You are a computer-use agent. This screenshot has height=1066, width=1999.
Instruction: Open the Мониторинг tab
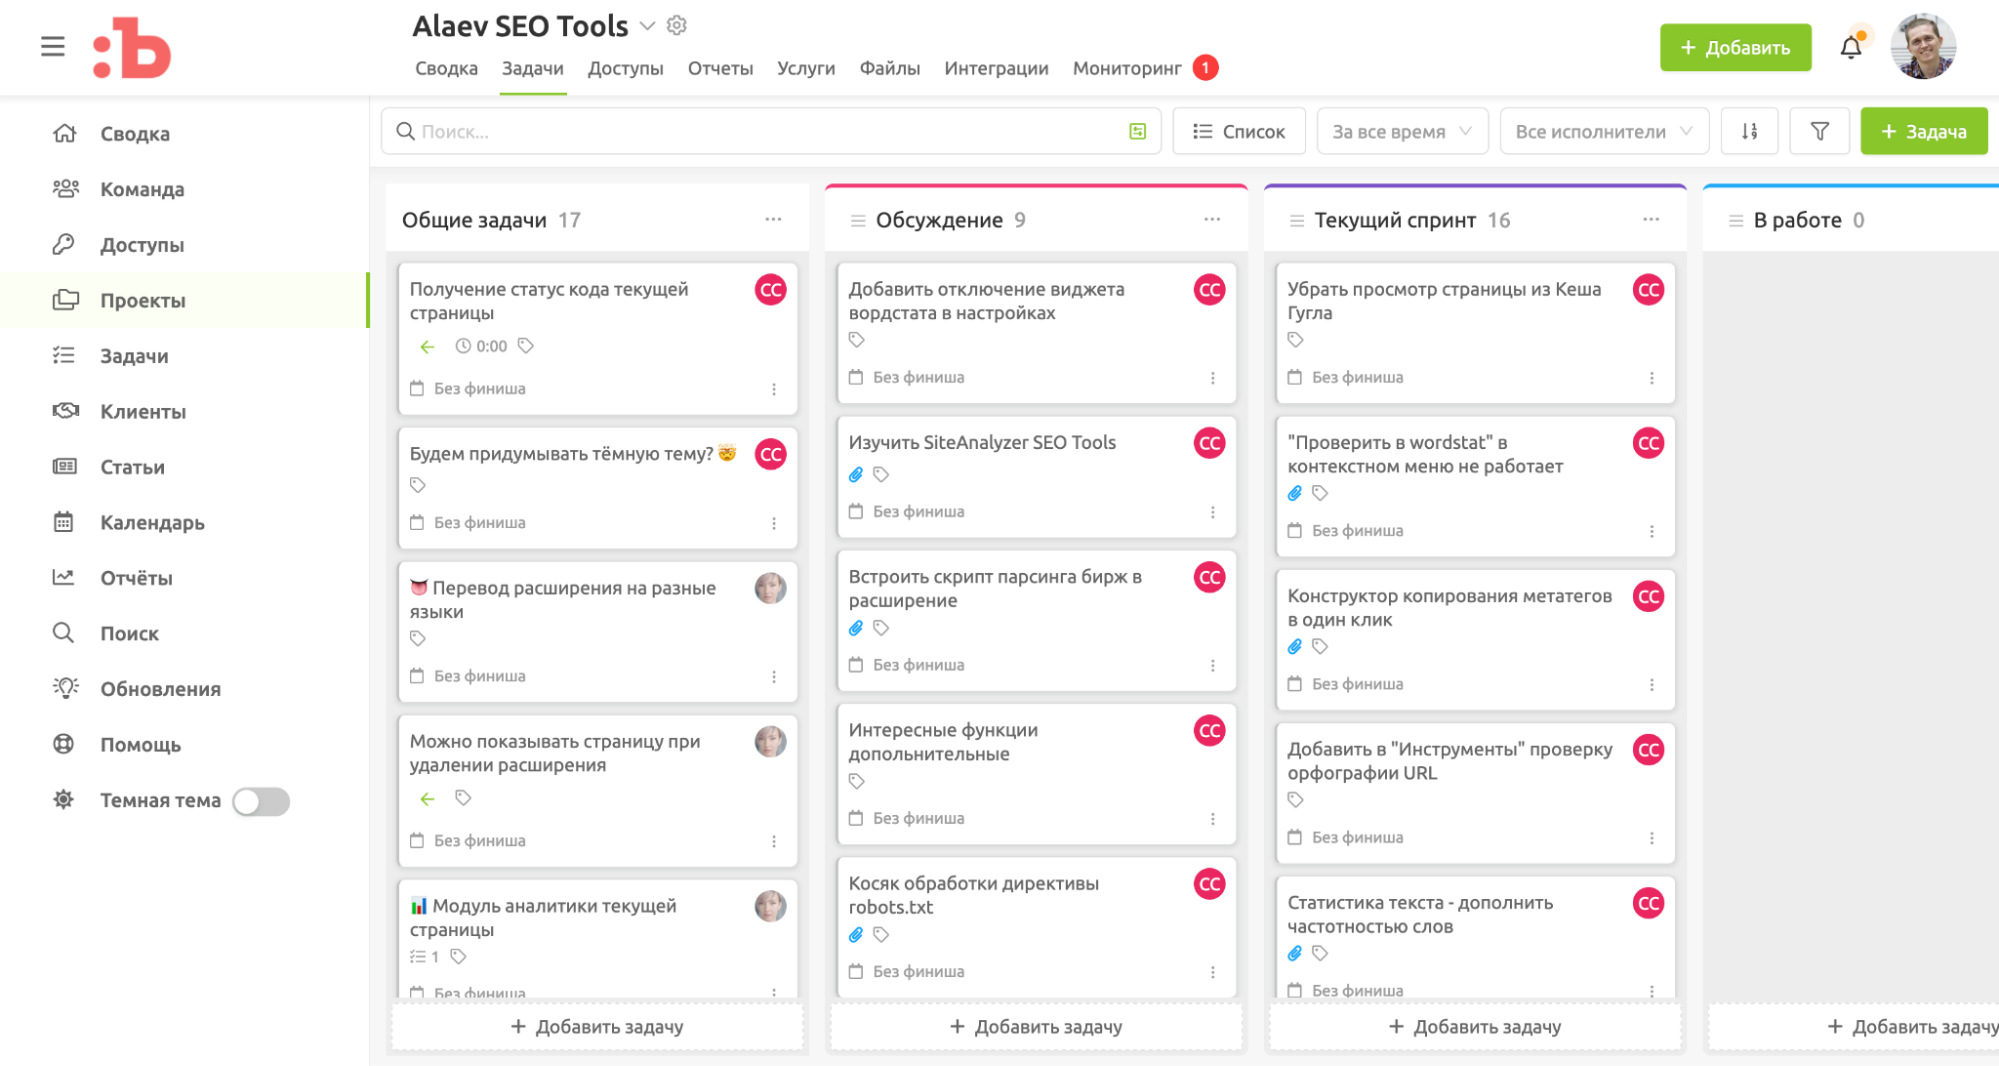(x=1127, y=68)
